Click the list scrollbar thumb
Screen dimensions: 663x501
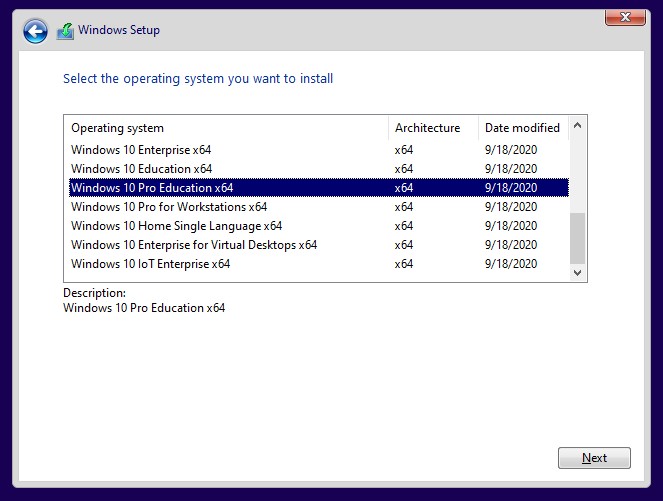coord(578,238)
